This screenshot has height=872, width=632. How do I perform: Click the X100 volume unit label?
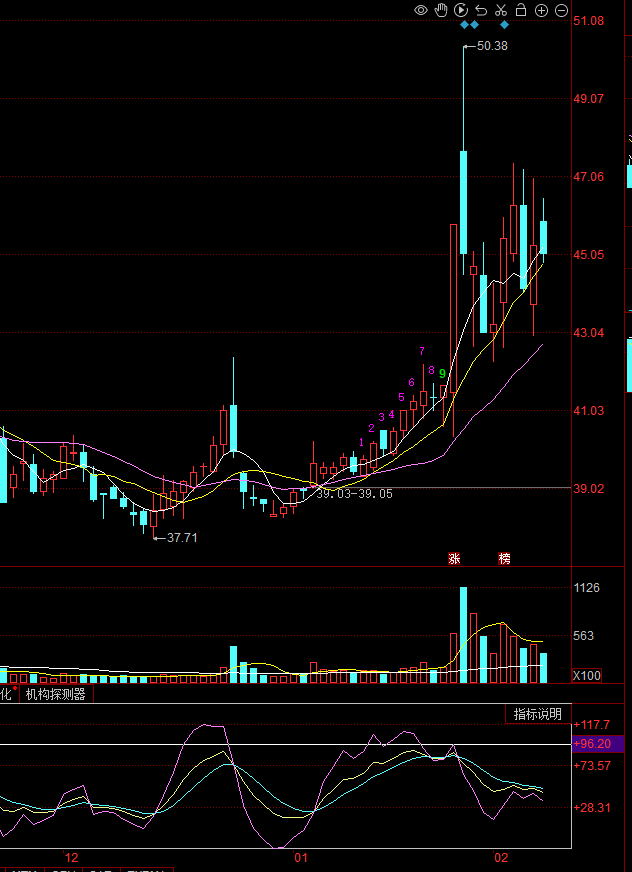point(587,676)
